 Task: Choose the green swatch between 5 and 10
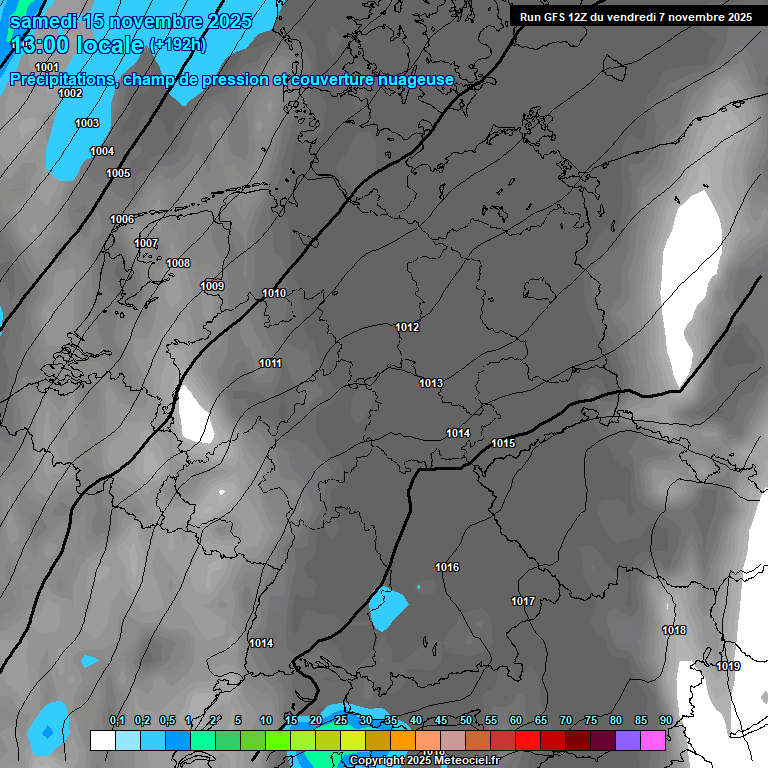pos(253,740)
